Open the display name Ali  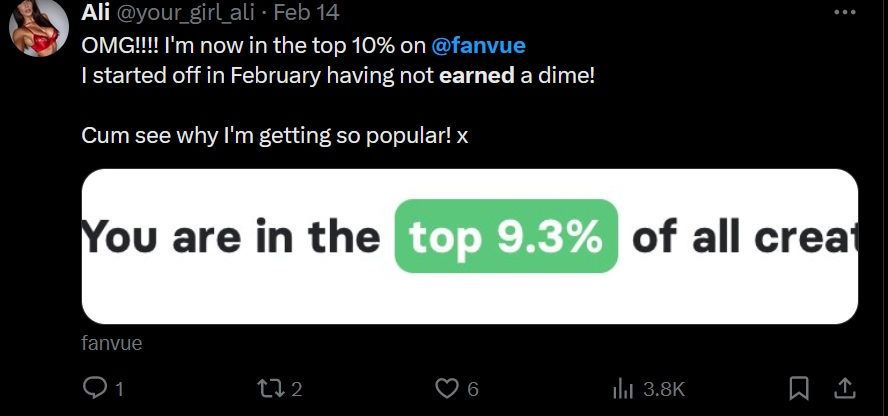click(x=96, y=14)
